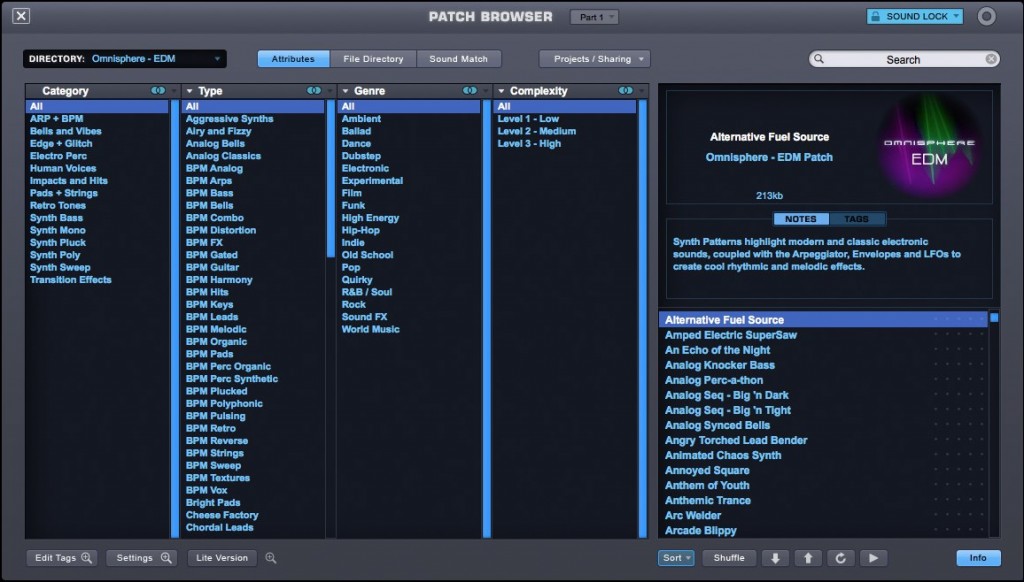Toggle the Complexity column link icon

coord(626,91)
